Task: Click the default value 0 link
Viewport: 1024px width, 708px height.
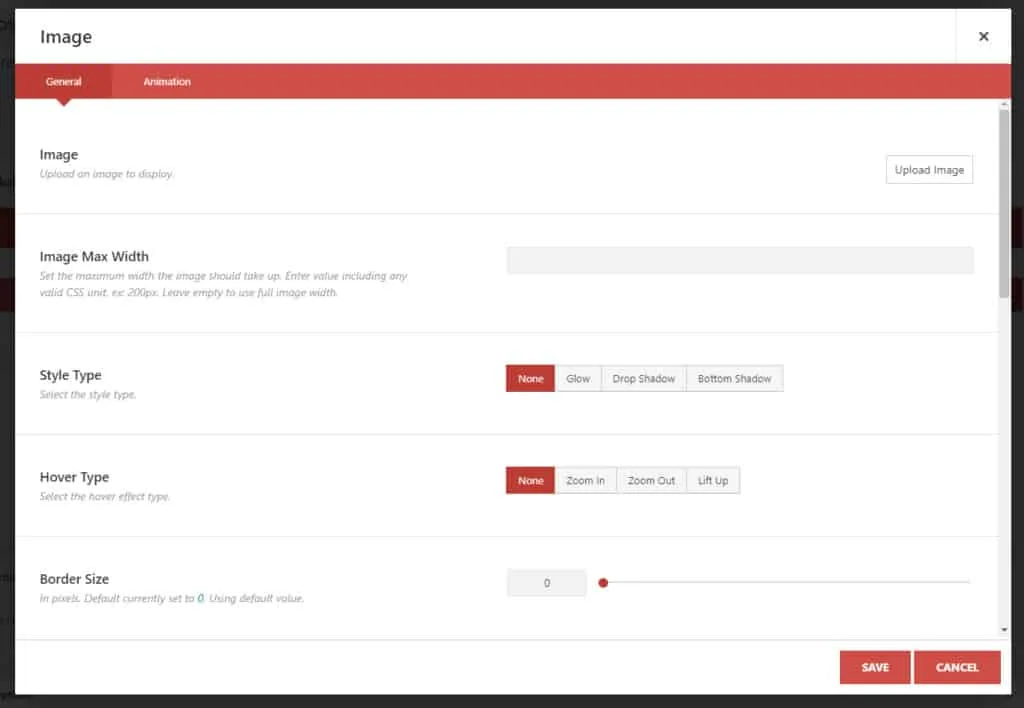Action: (x=200, y=598)
